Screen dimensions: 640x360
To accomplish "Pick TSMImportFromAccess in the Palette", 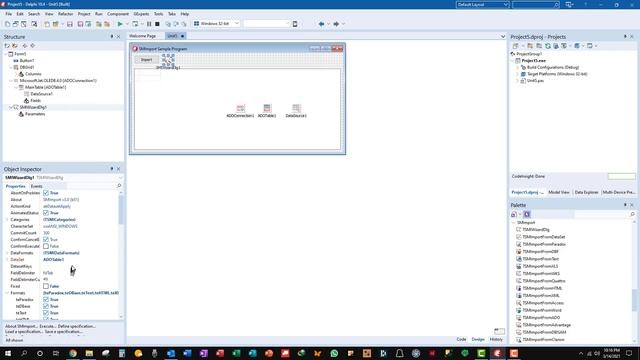I will click(x=542, y=303).
